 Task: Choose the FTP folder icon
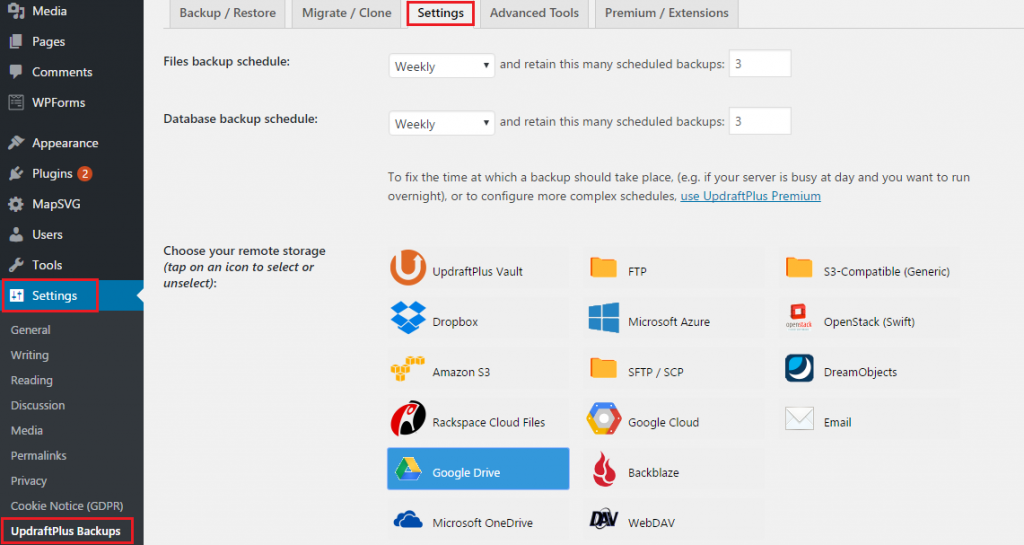tap(603, 268)
